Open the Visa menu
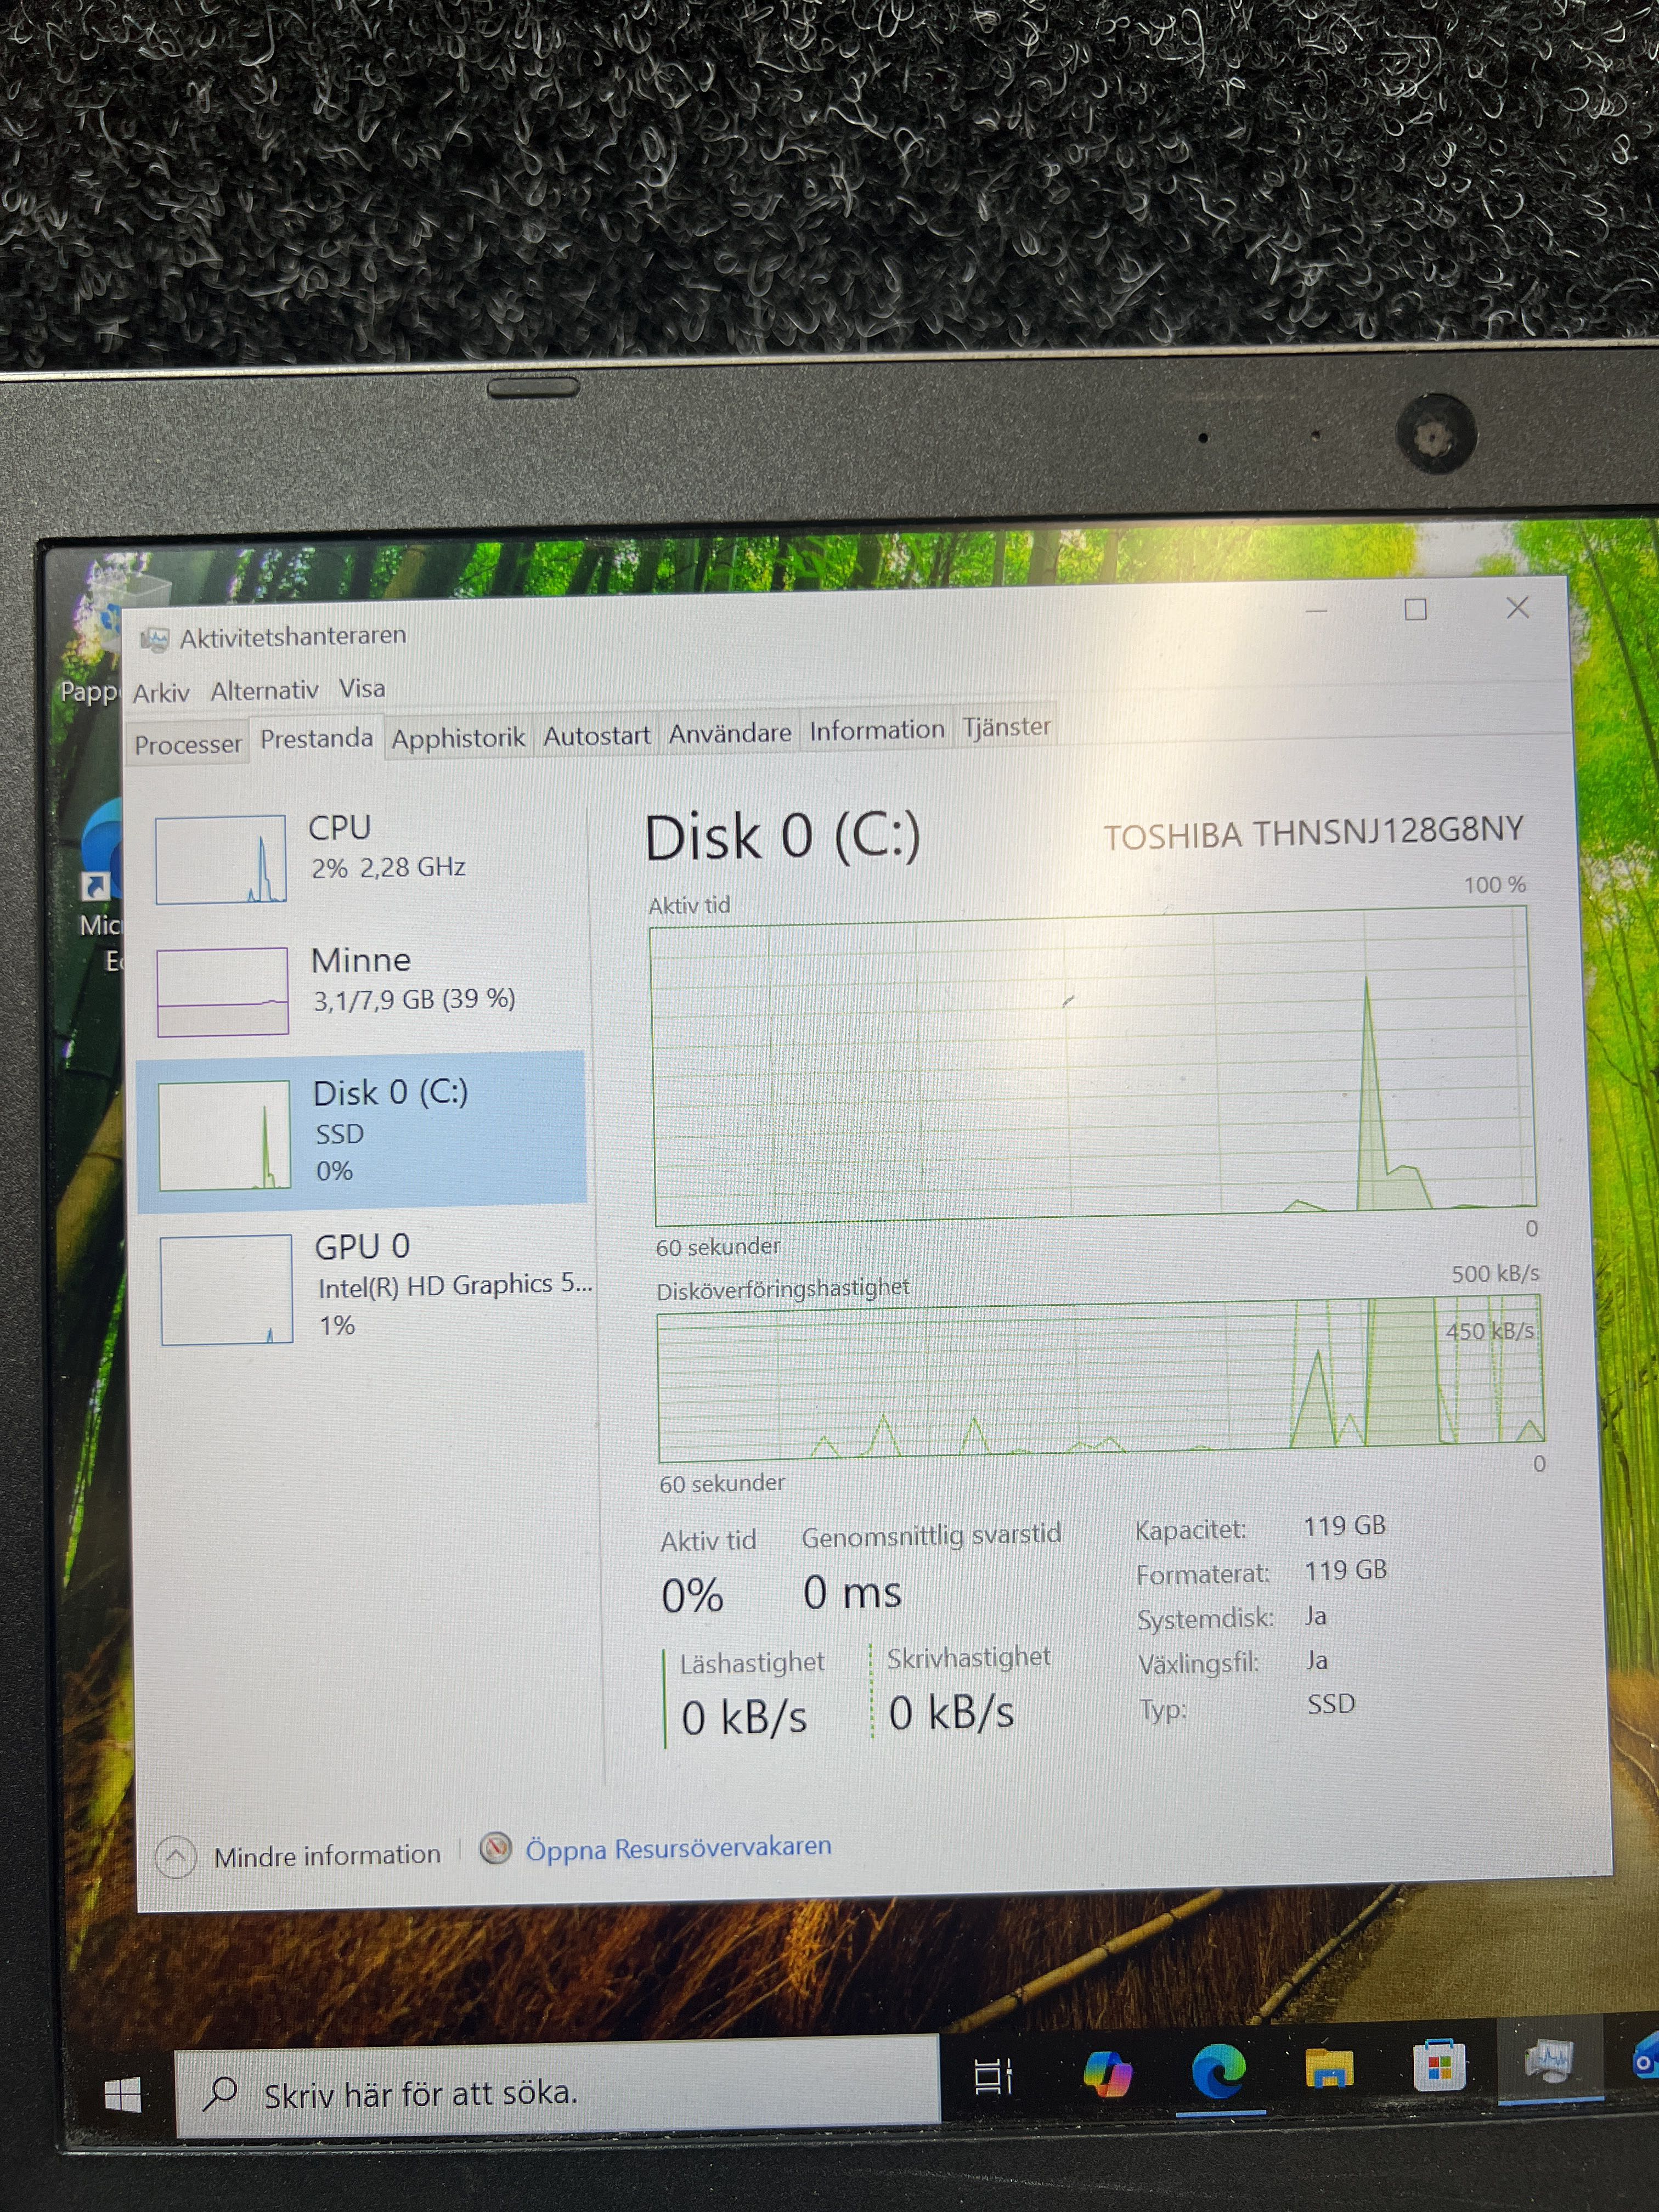This screenshot has width=1659, height=2212. pyautogui.click(x=362, y=688)
